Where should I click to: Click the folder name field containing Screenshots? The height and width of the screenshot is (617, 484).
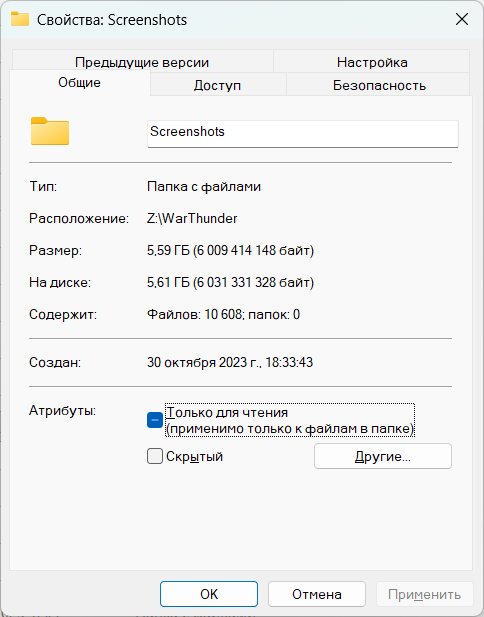pyautogui.click(x=303, y=134)
